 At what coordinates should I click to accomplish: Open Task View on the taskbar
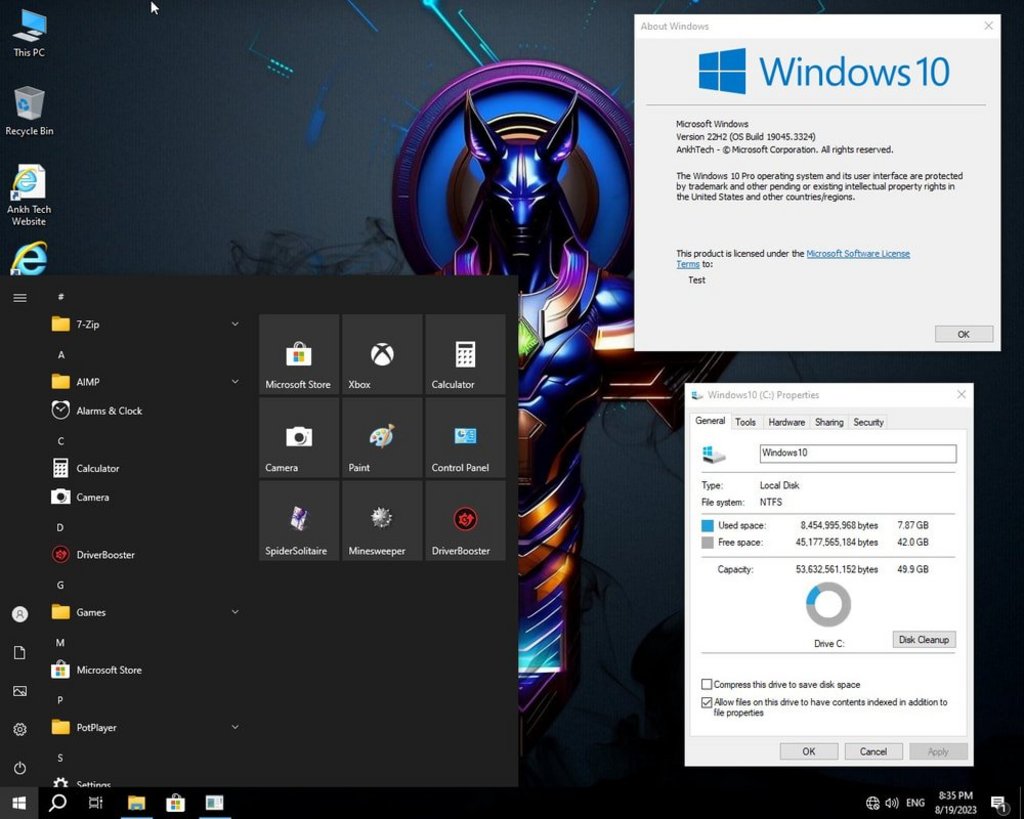click(95, 803)
